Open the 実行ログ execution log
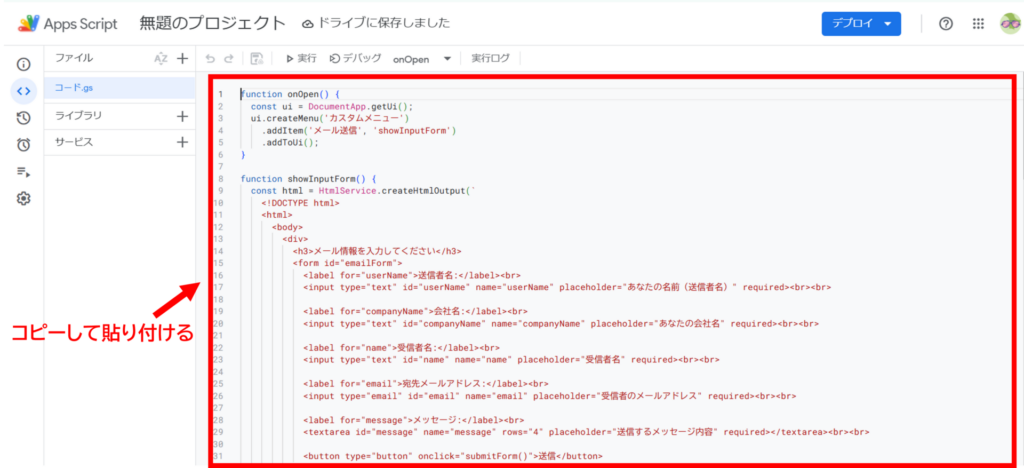The image size is (1024, 468). pos(490,59)
